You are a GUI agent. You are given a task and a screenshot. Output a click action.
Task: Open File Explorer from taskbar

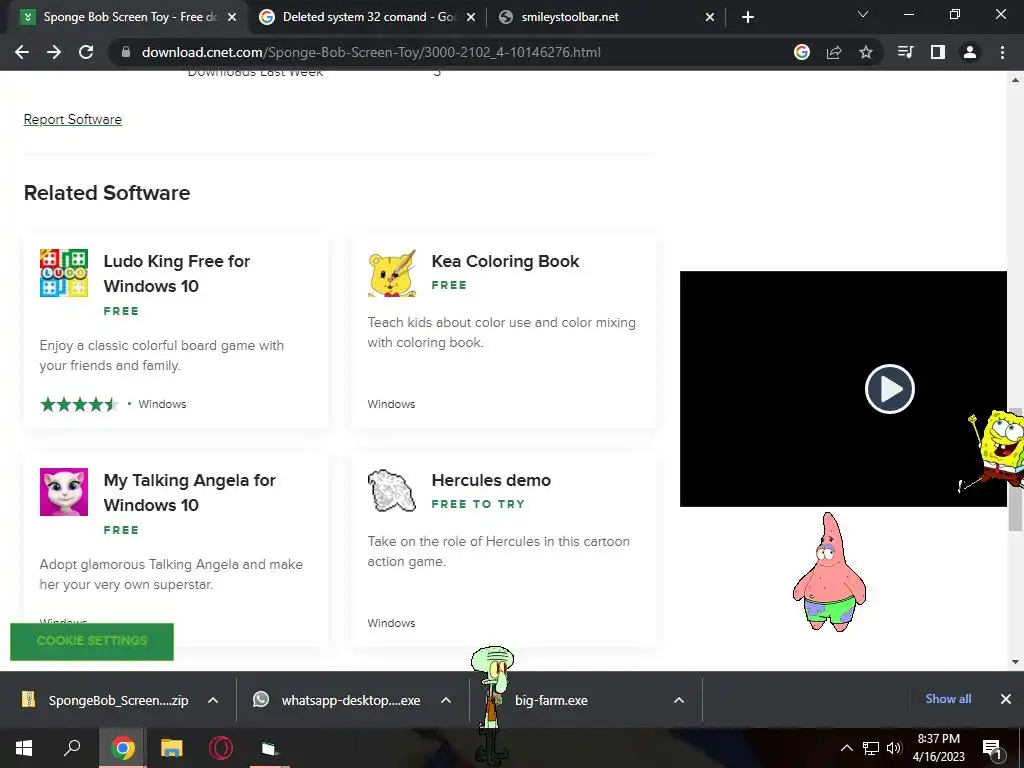pos(171,748)
